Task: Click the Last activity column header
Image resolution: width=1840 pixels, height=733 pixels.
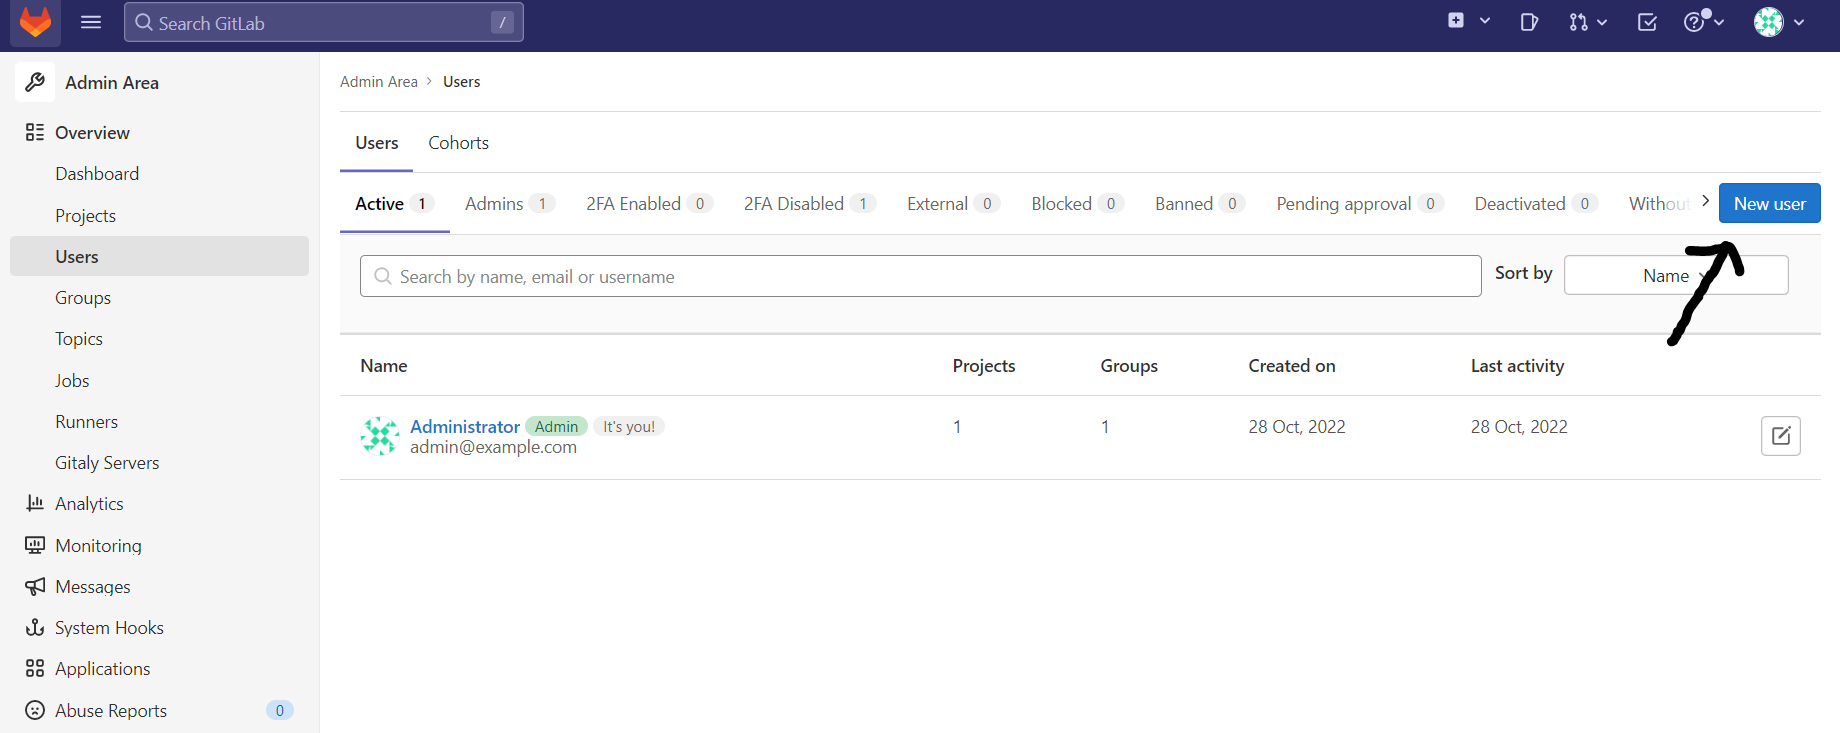Action: 1517,366
